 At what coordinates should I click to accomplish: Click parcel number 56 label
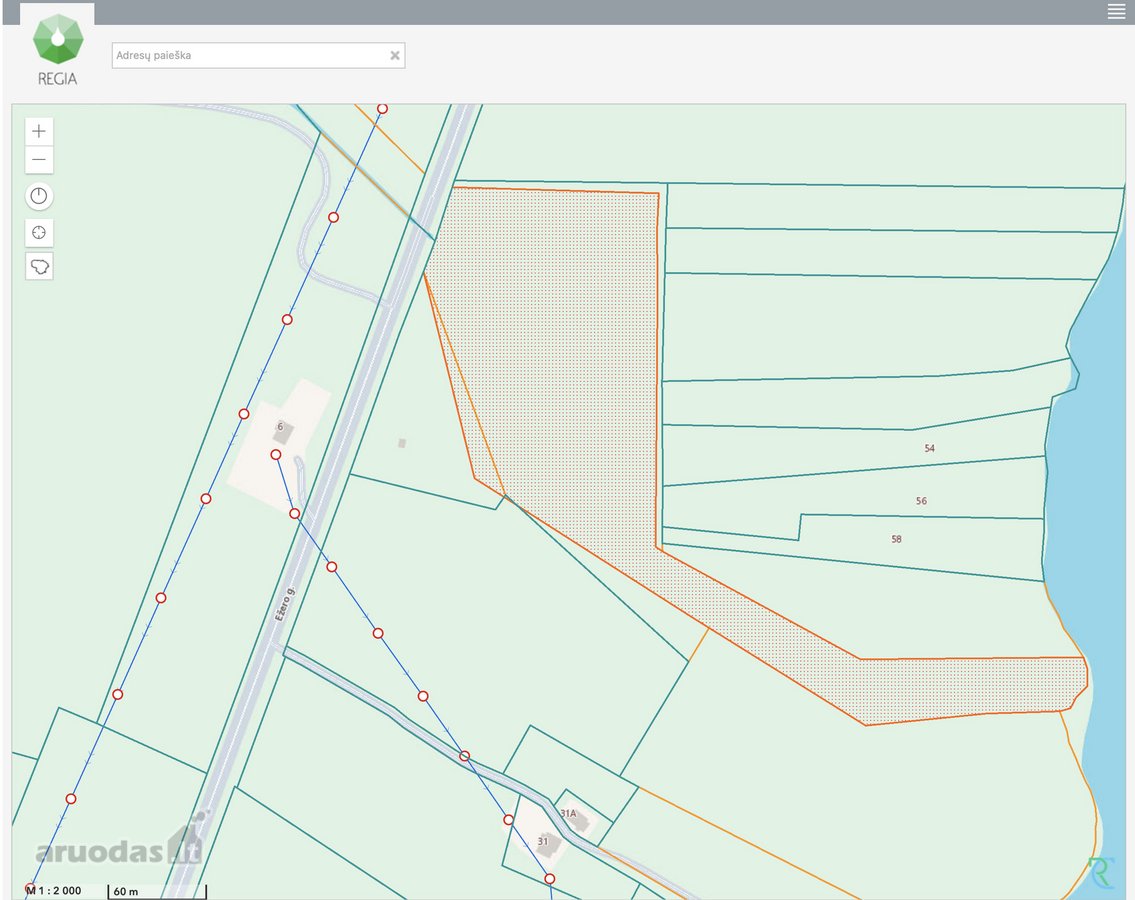click(x=921, y=500)
